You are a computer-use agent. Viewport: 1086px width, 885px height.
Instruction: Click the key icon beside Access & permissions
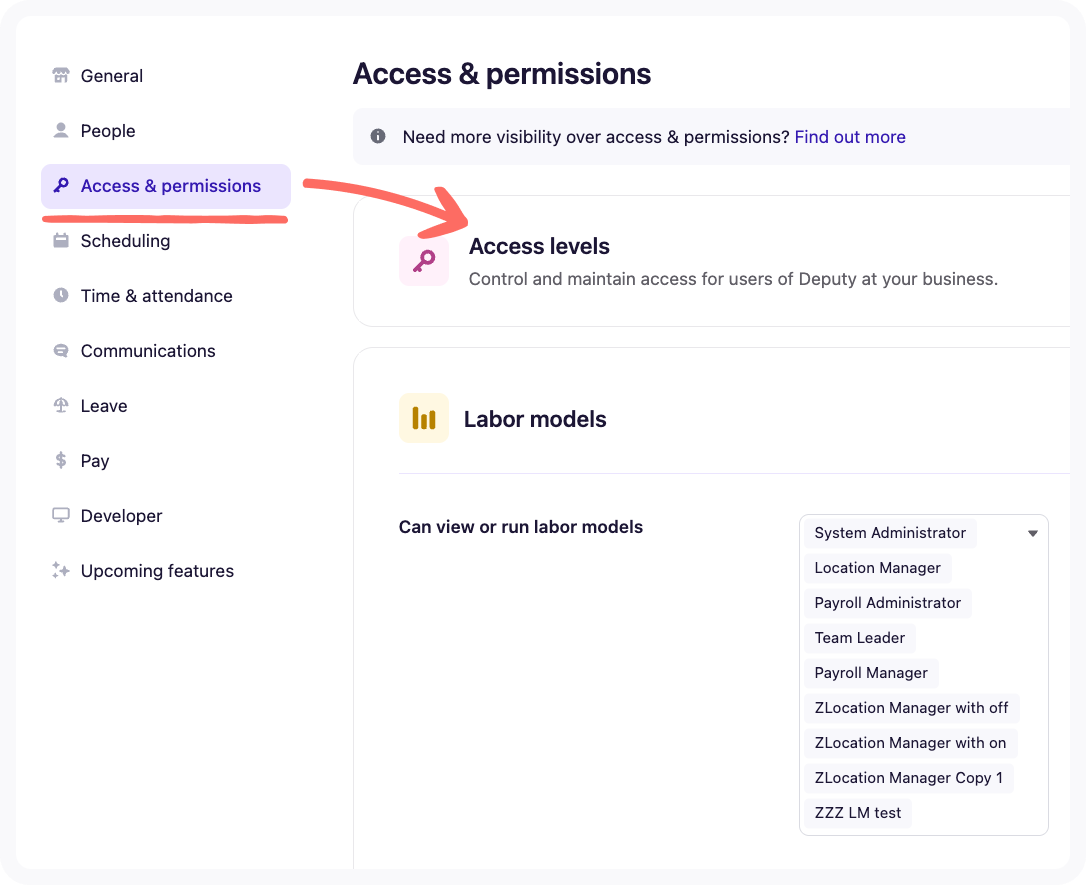[60, 186]
